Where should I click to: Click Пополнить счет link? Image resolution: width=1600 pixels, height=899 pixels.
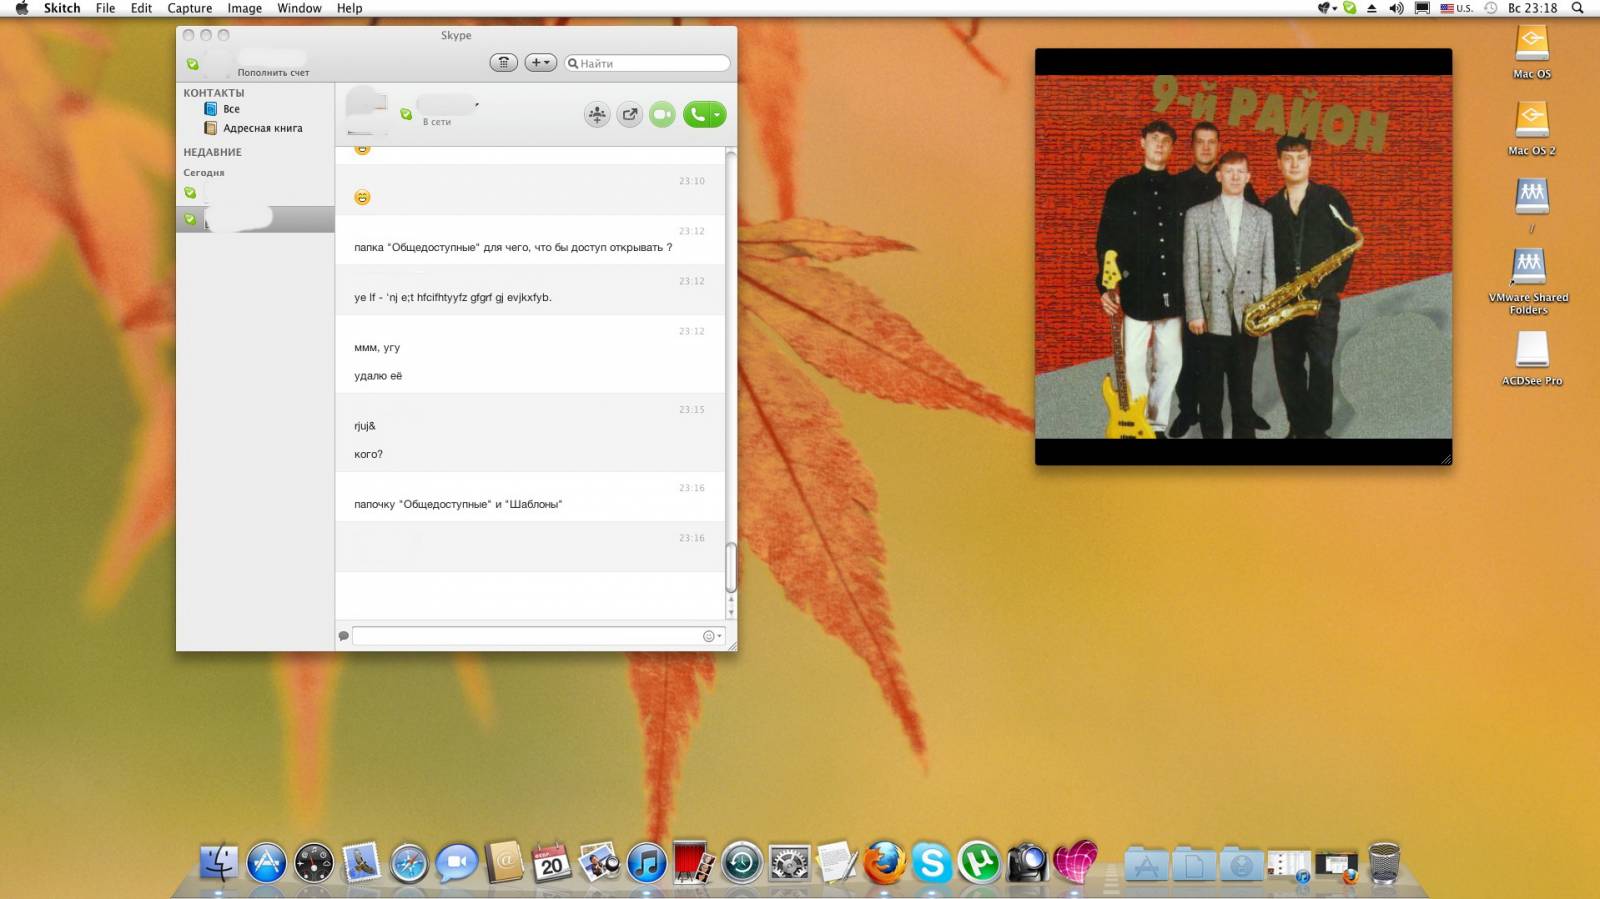(x=273, y=73)
